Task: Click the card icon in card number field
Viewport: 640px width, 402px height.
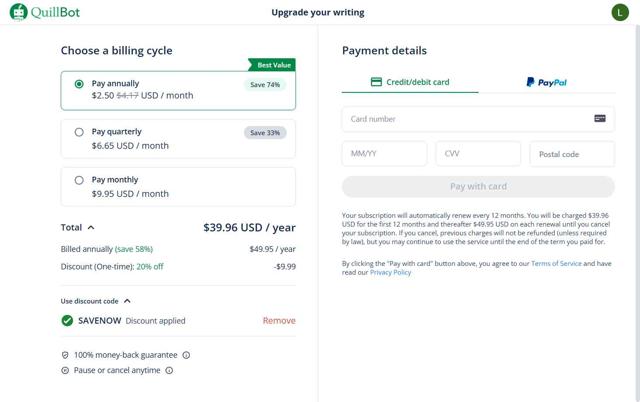Action: point(600,118)
